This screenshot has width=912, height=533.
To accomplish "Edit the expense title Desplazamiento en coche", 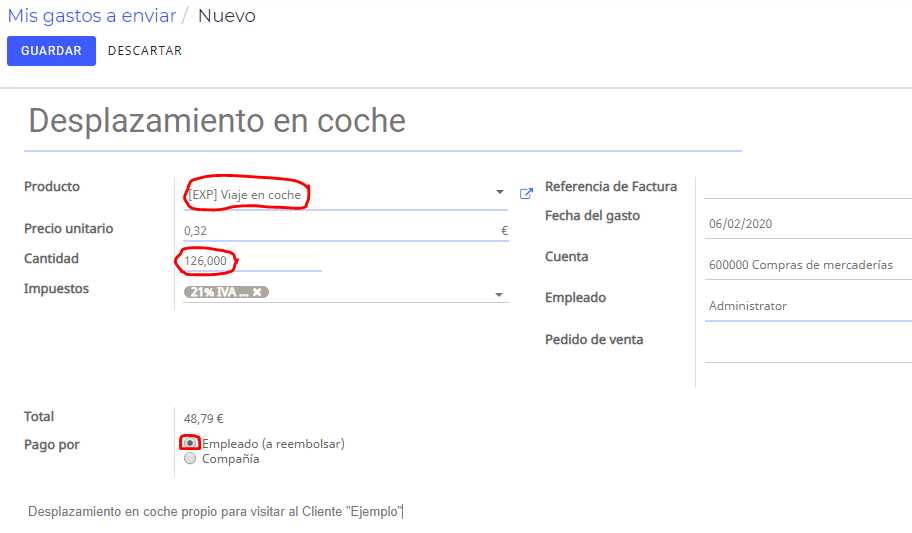I will [x=382, y=121].
